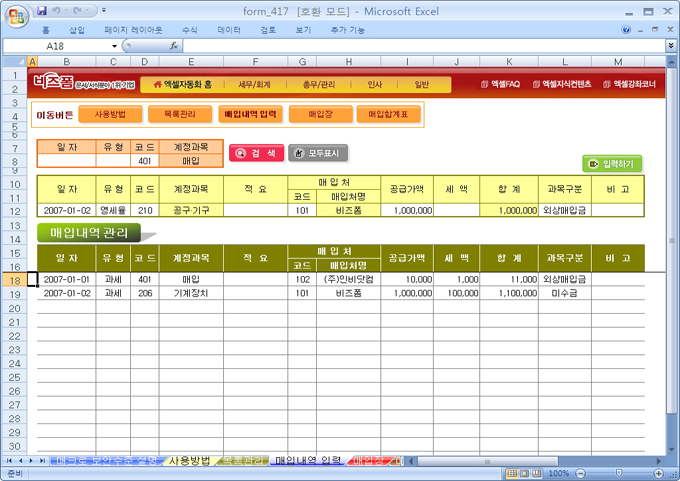680x481 pixels.
Task: Open the 엑셀FAQ link
Action: tap(500, 84)
